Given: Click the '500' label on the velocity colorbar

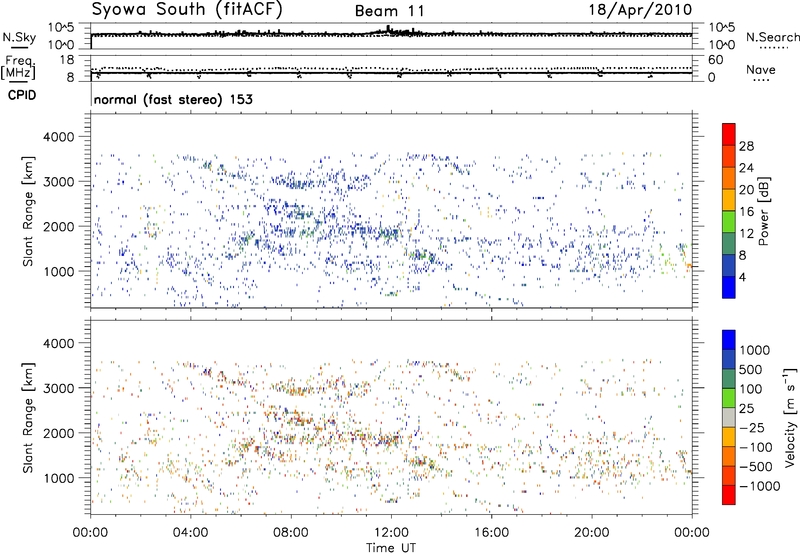Looking at the screenshot, I should (x=751, y=369).
